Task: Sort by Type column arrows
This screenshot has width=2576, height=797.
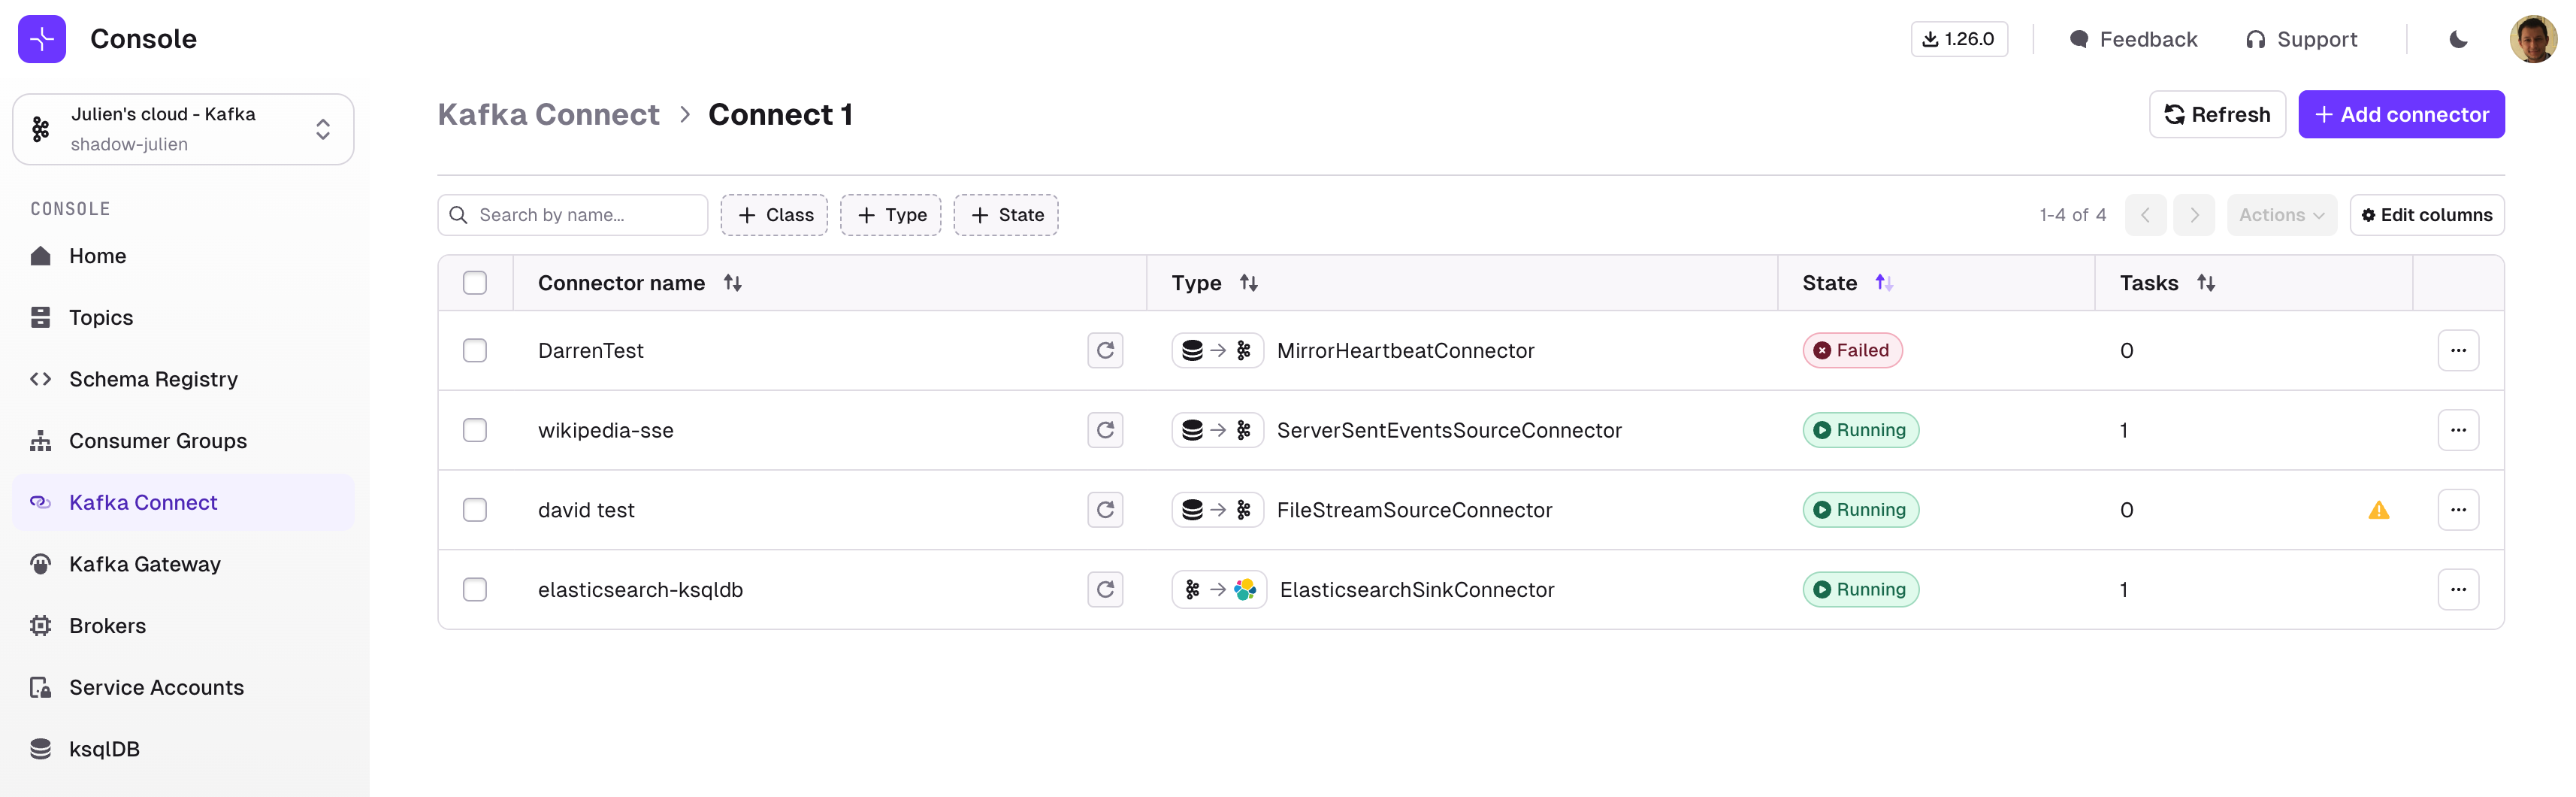Action: coord(1249,283)
